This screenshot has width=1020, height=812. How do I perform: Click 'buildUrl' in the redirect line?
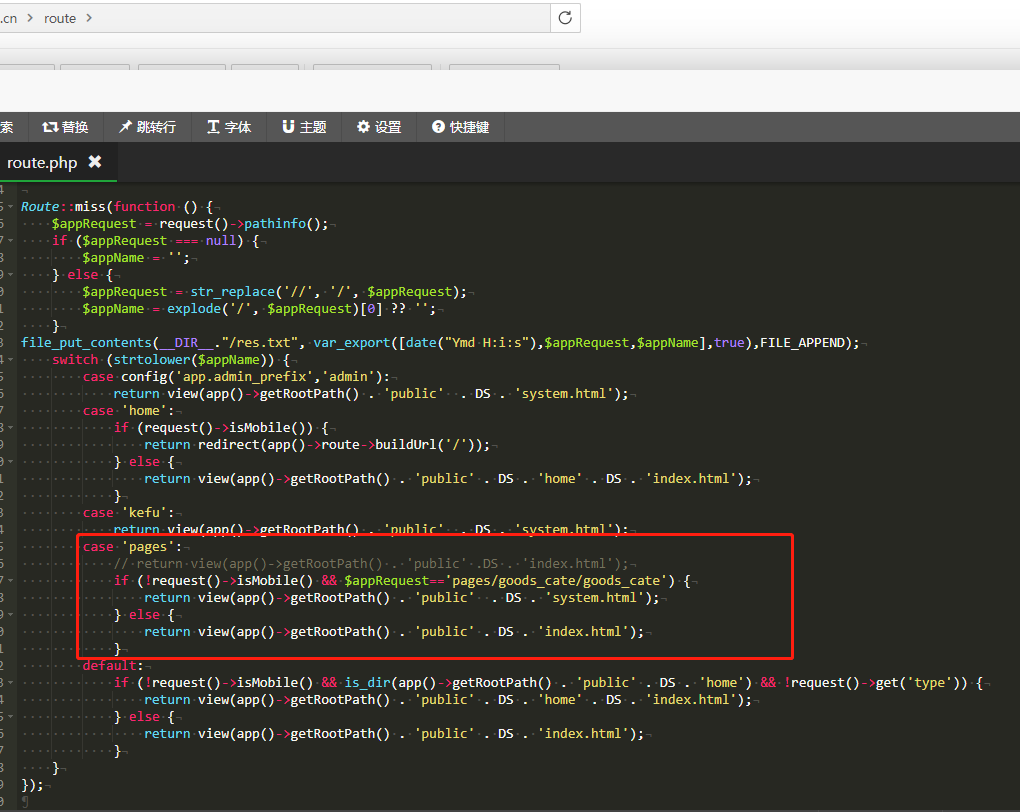406,444
